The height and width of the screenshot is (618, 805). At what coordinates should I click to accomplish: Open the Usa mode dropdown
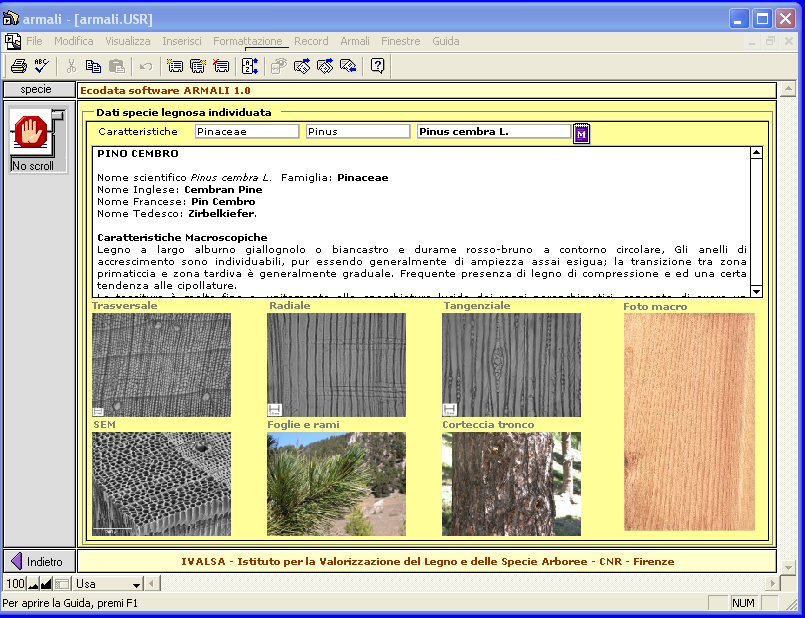click(x=108, y=584)
